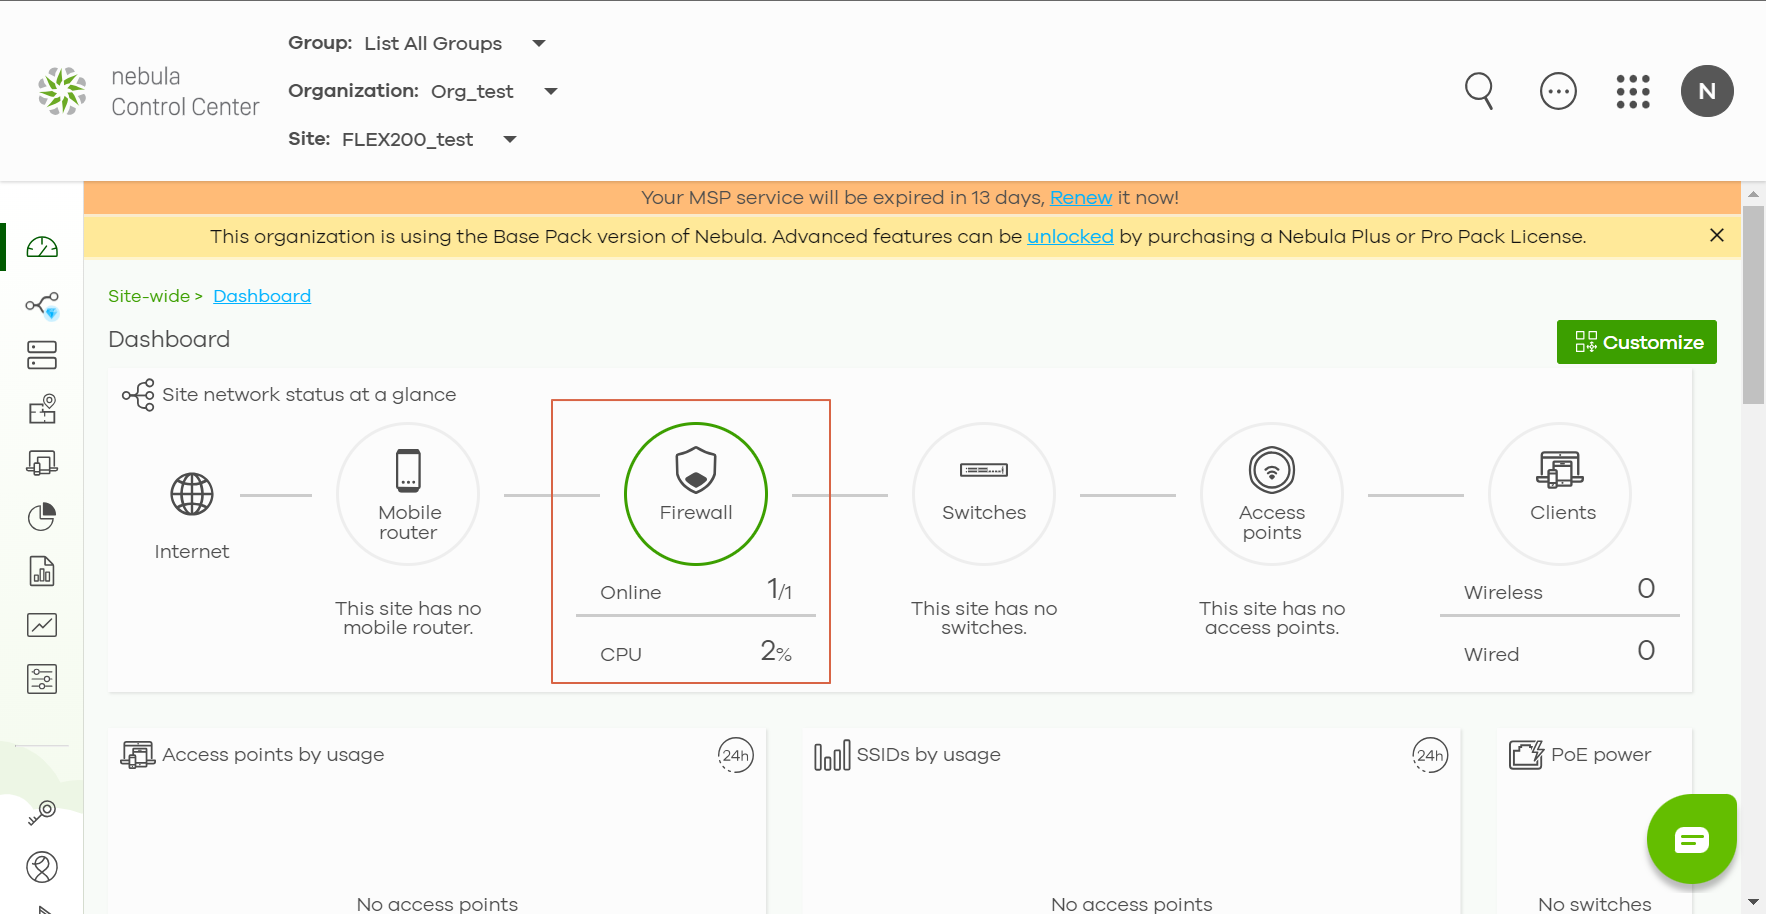Viewport: 1766px width, 914px height.
Task: Click the Clients devices circle
Action: tap(1560, 494)
